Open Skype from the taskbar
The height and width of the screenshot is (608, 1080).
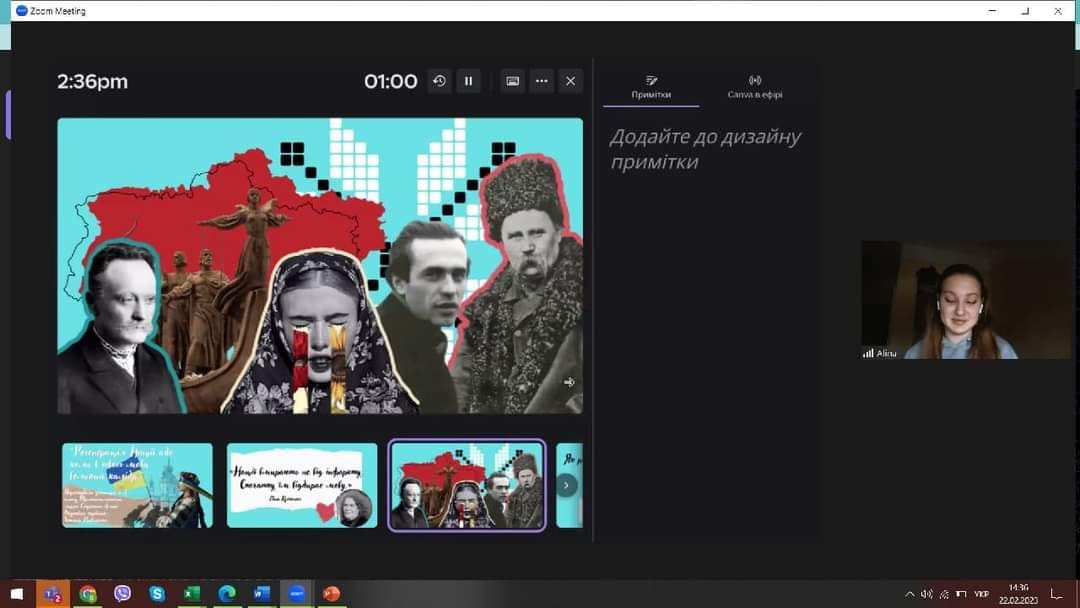click(157, 594)
